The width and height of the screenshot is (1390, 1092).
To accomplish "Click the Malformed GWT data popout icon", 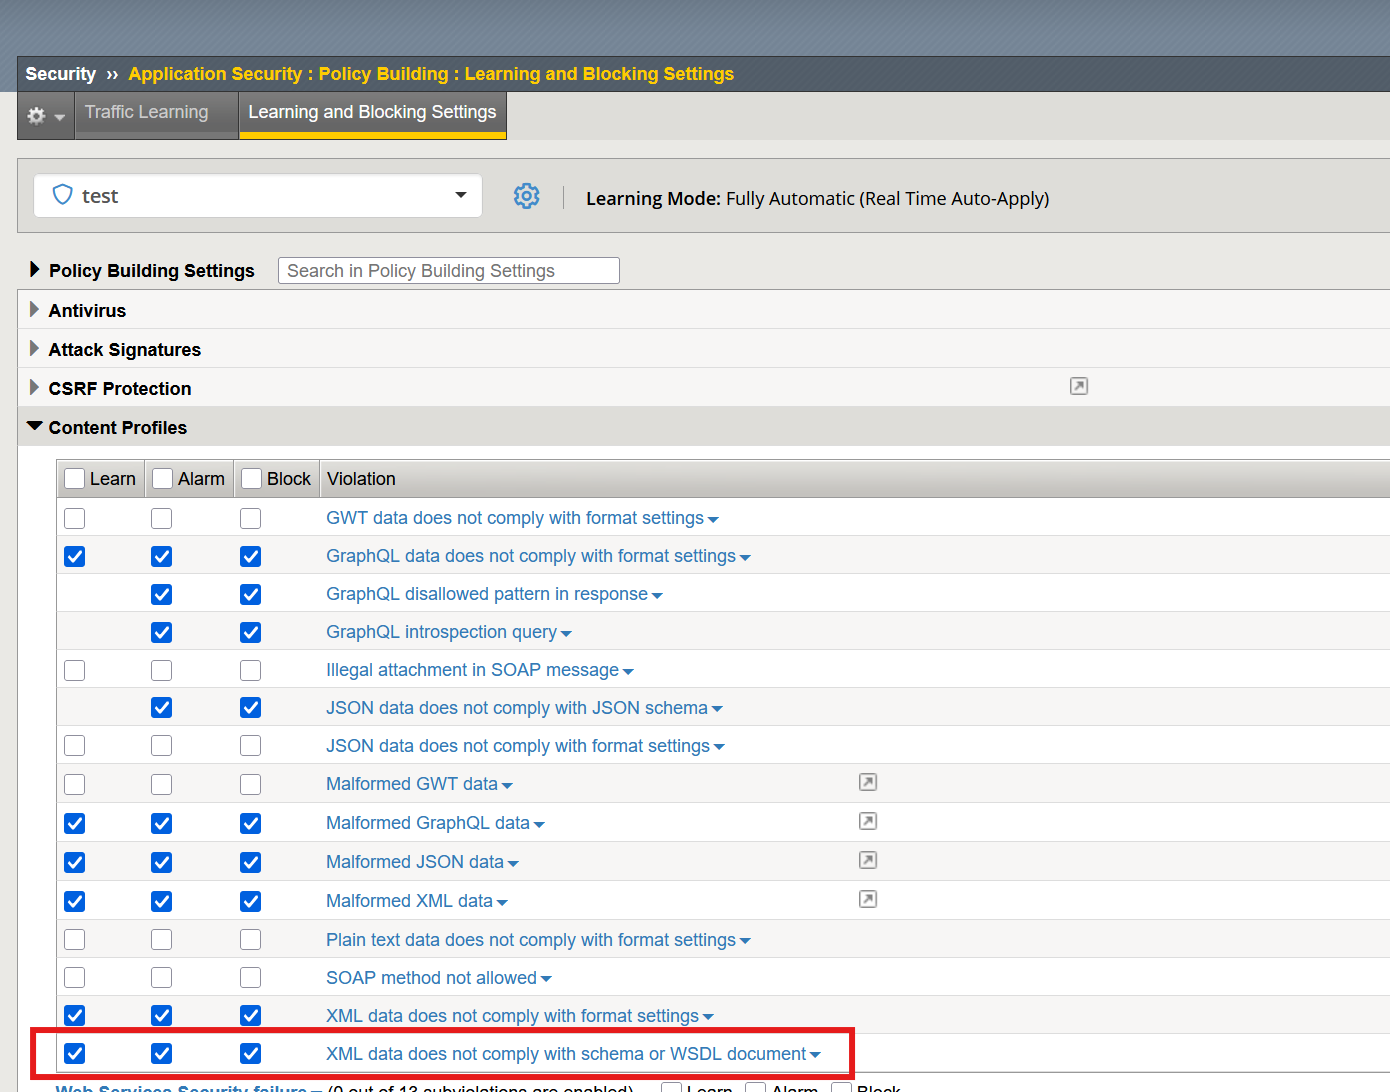I will coord(867,782).
